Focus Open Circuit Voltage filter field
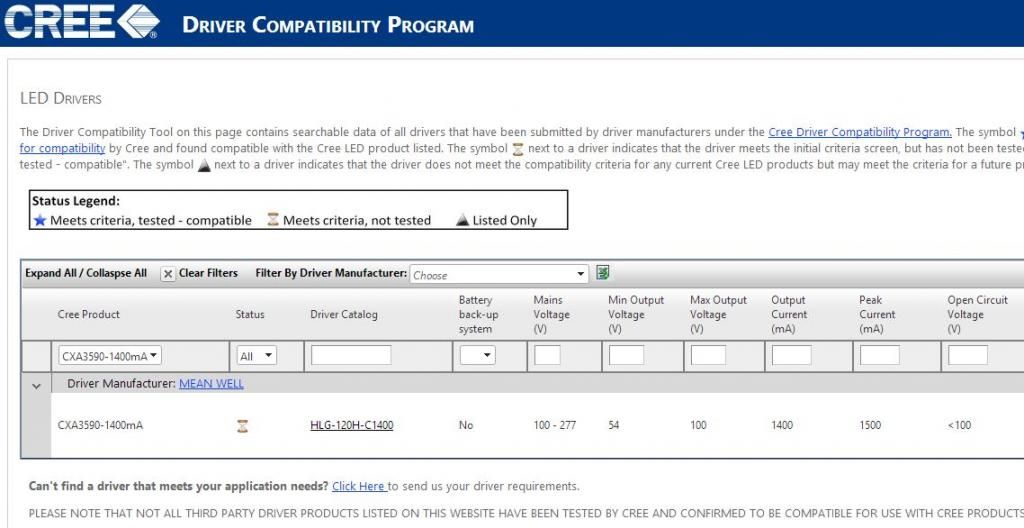 [x=968, y=355]
